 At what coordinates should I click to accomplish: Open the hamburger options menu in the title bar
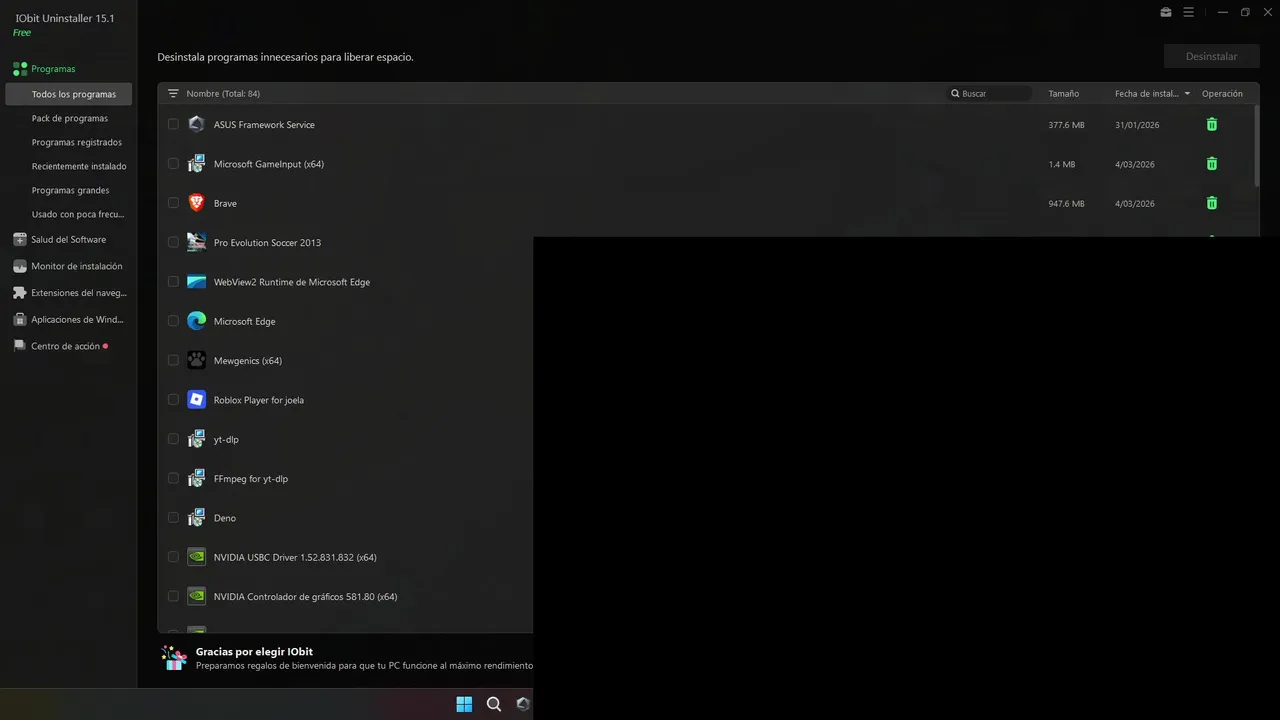click(1189, 12)
